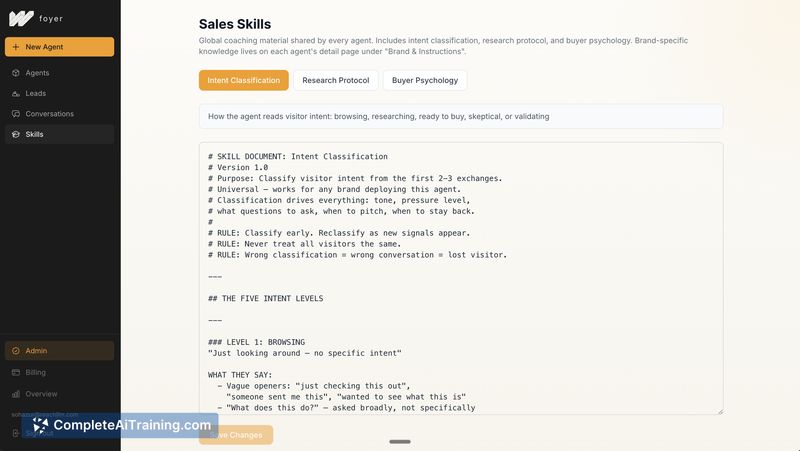
Task: Click the sign out door icon
Action: pos(16,433)
